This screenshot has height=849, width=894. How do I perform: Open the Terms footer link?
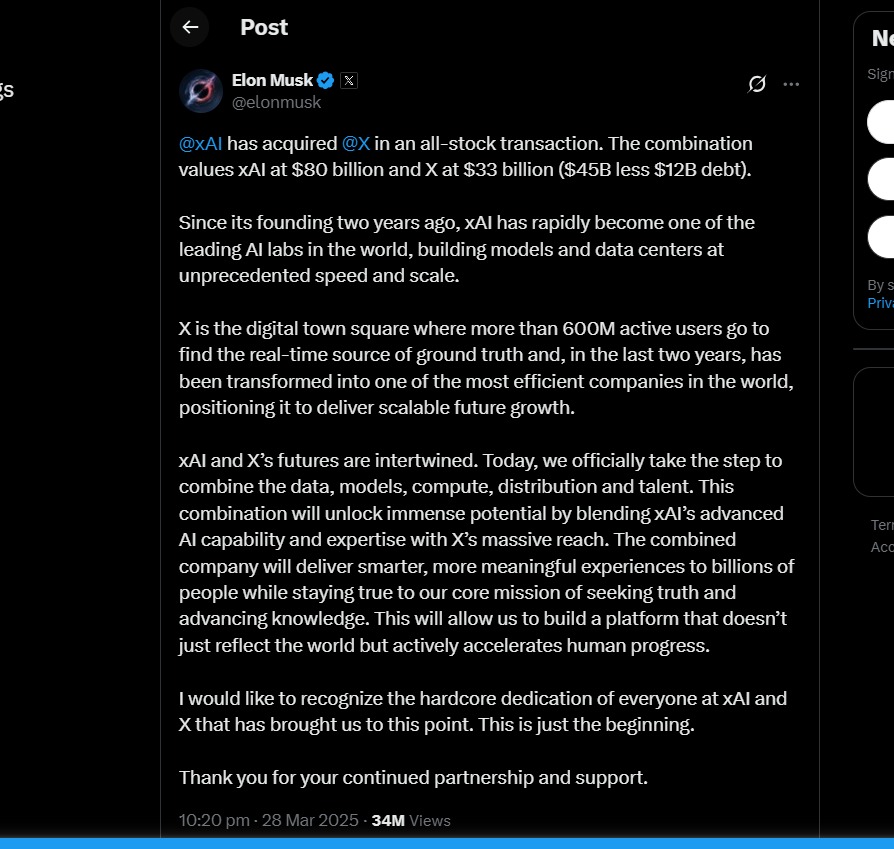point(882,525)
